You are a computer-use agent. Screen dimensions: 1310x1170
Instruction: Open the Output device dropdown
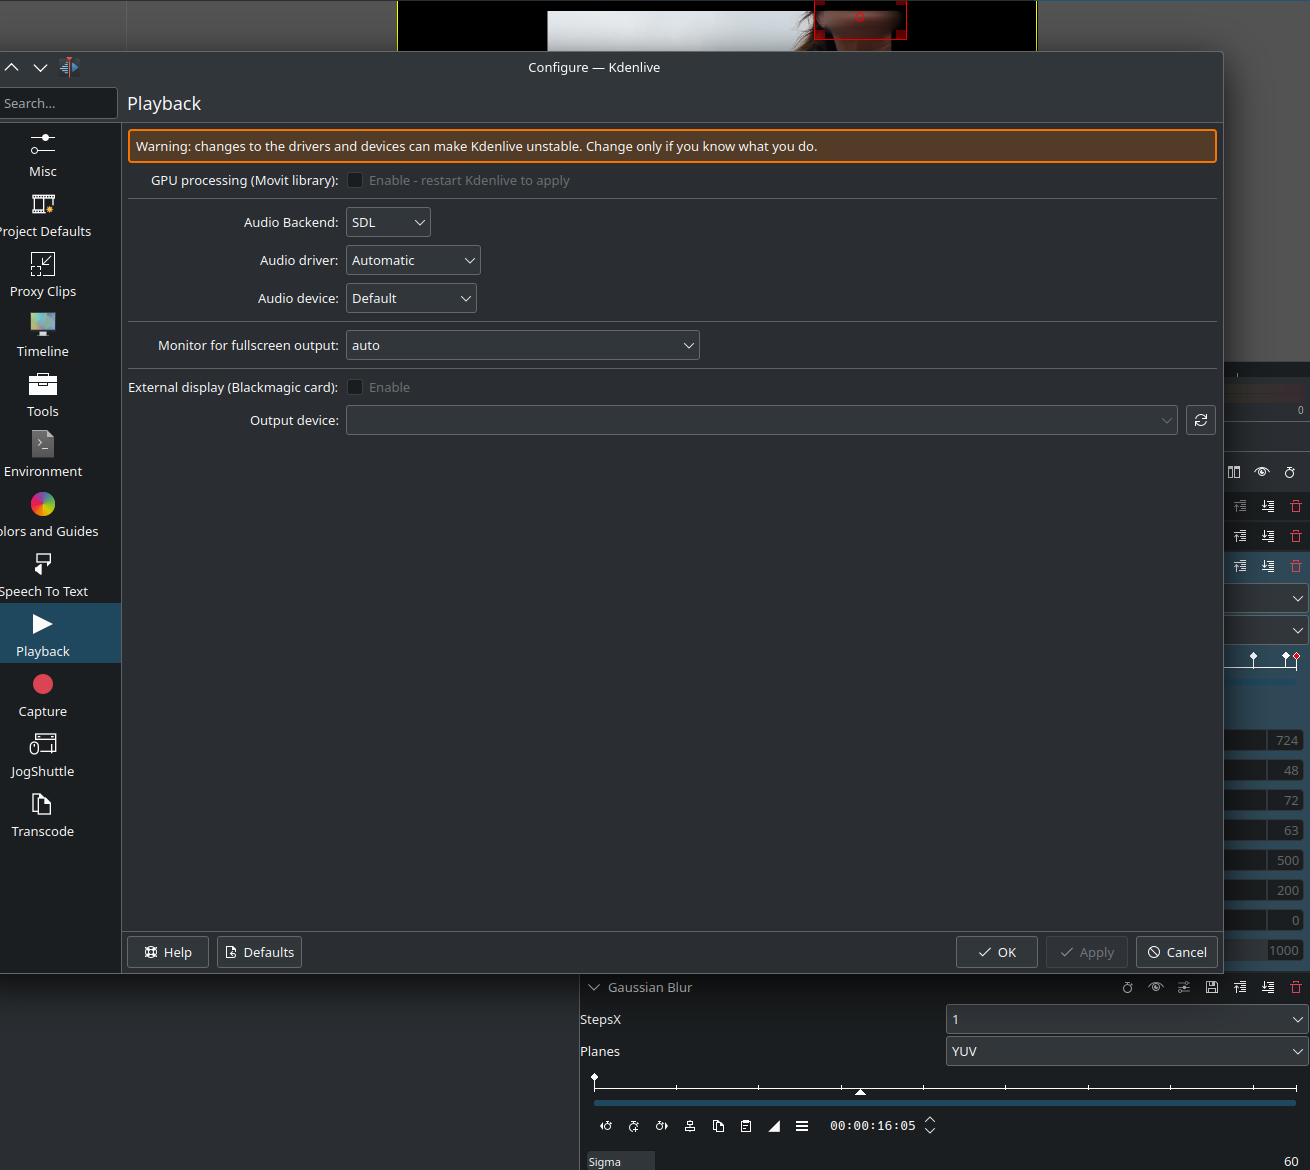pyautogui.click(x=762, y=420)
